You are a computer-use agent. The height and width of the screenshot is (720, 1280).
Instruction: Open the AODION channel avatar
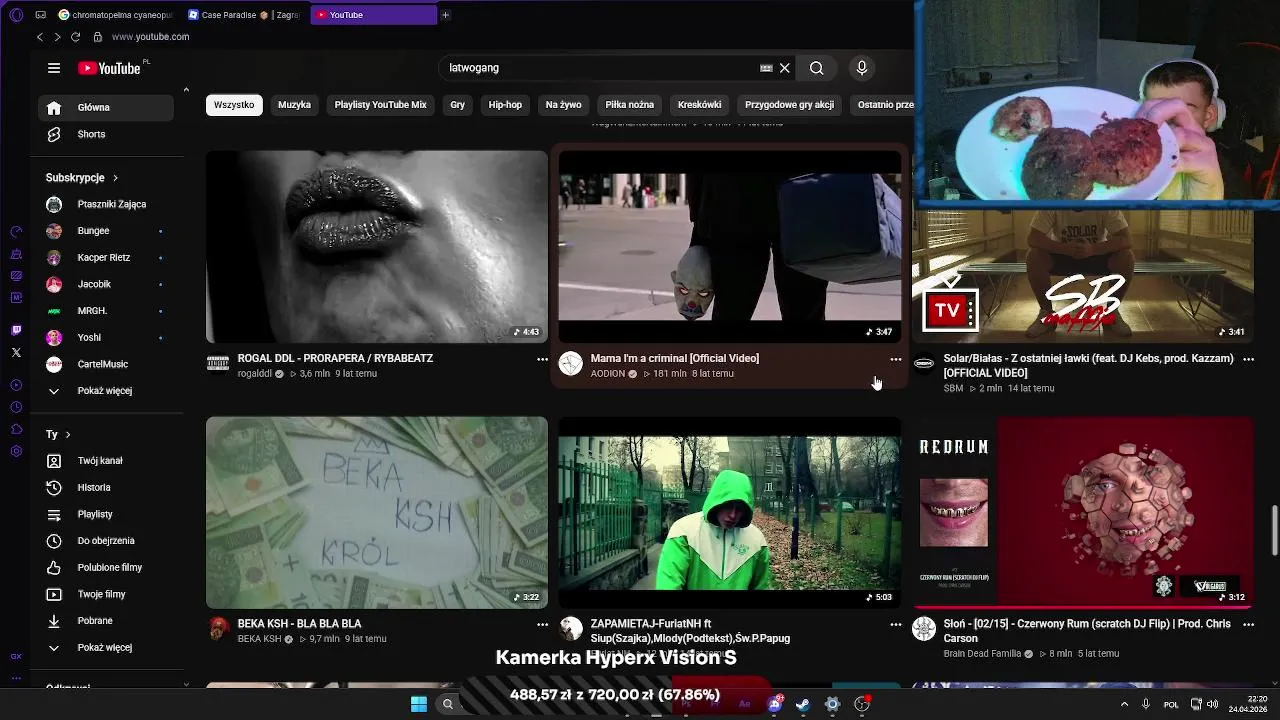(571, 364)
